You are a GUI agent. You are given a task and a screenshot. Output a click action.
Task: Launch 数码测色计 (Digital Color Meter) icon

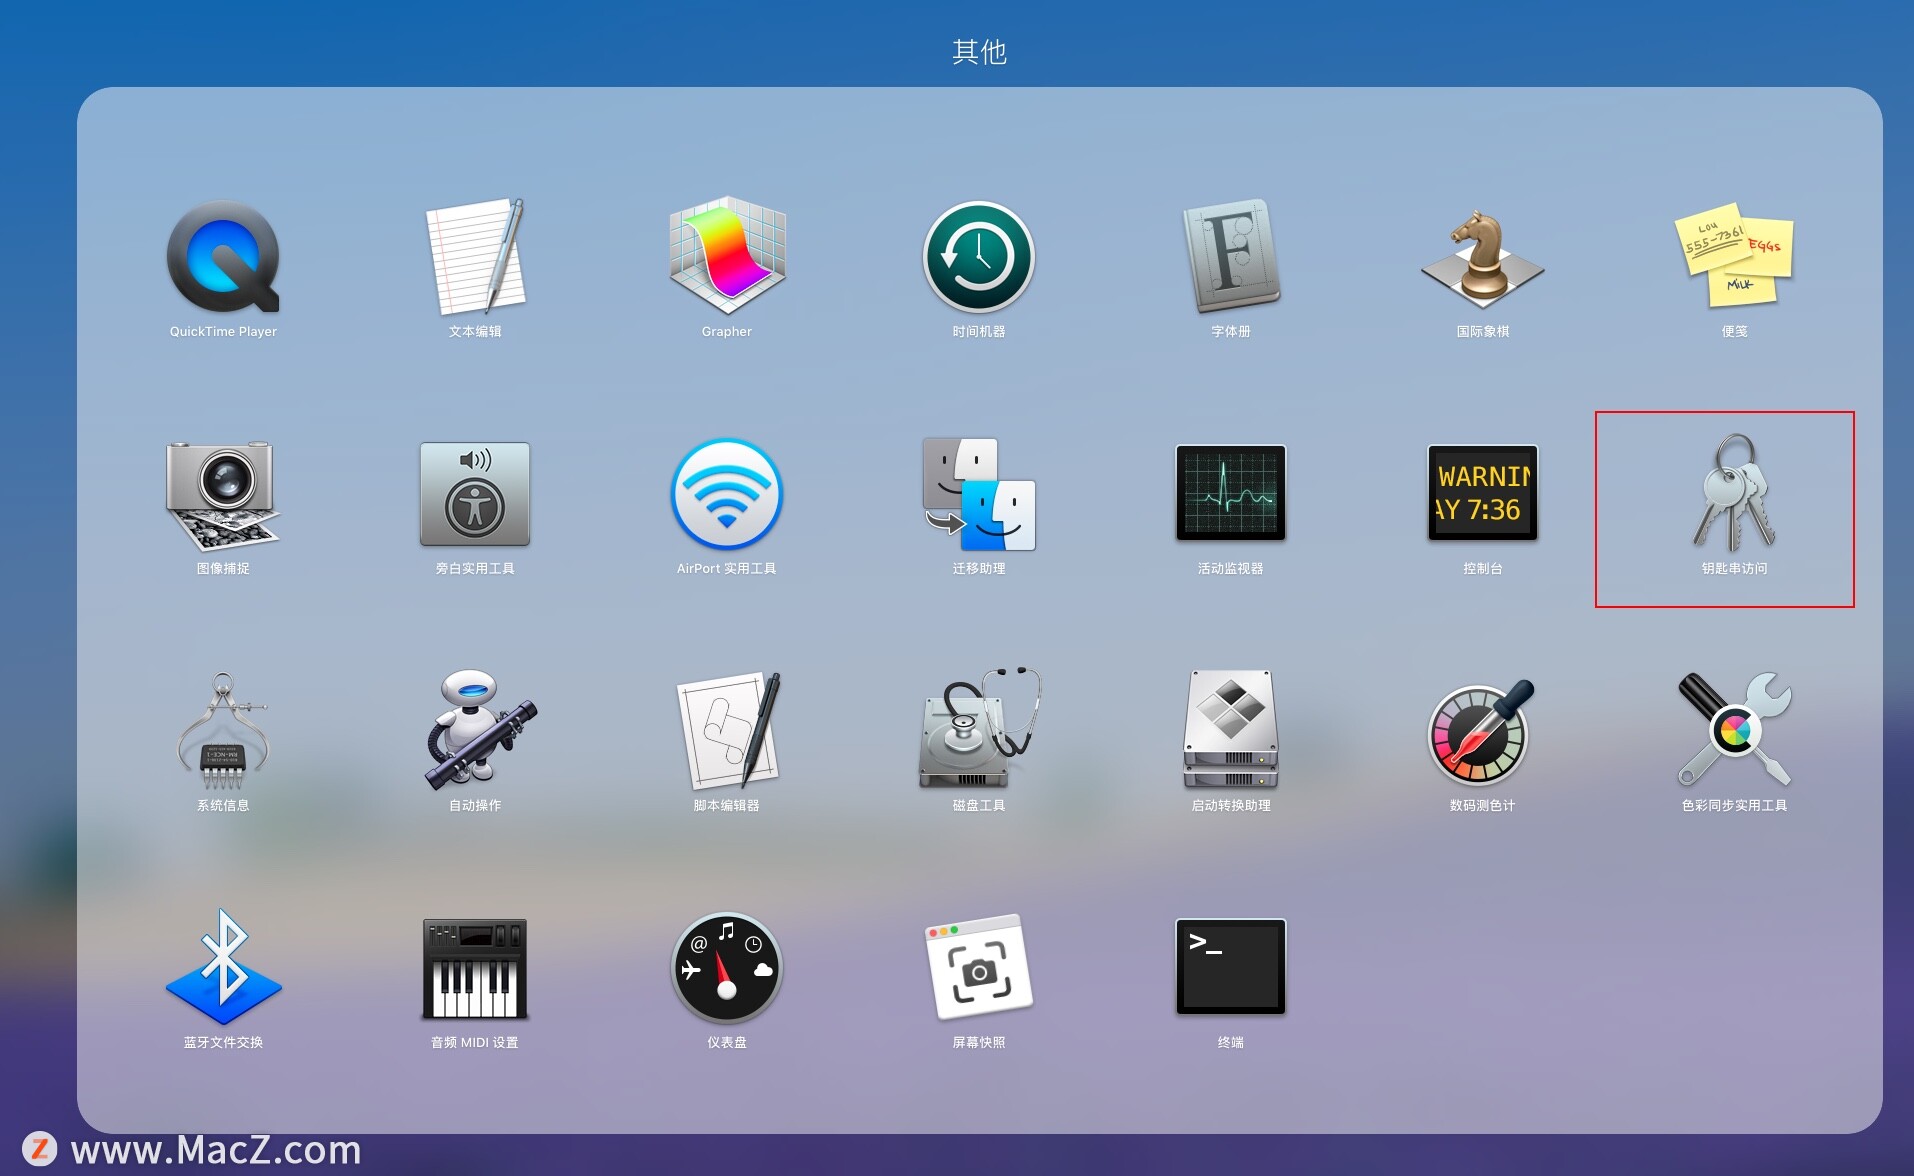pyautogui.click(x=1481, y=731)
